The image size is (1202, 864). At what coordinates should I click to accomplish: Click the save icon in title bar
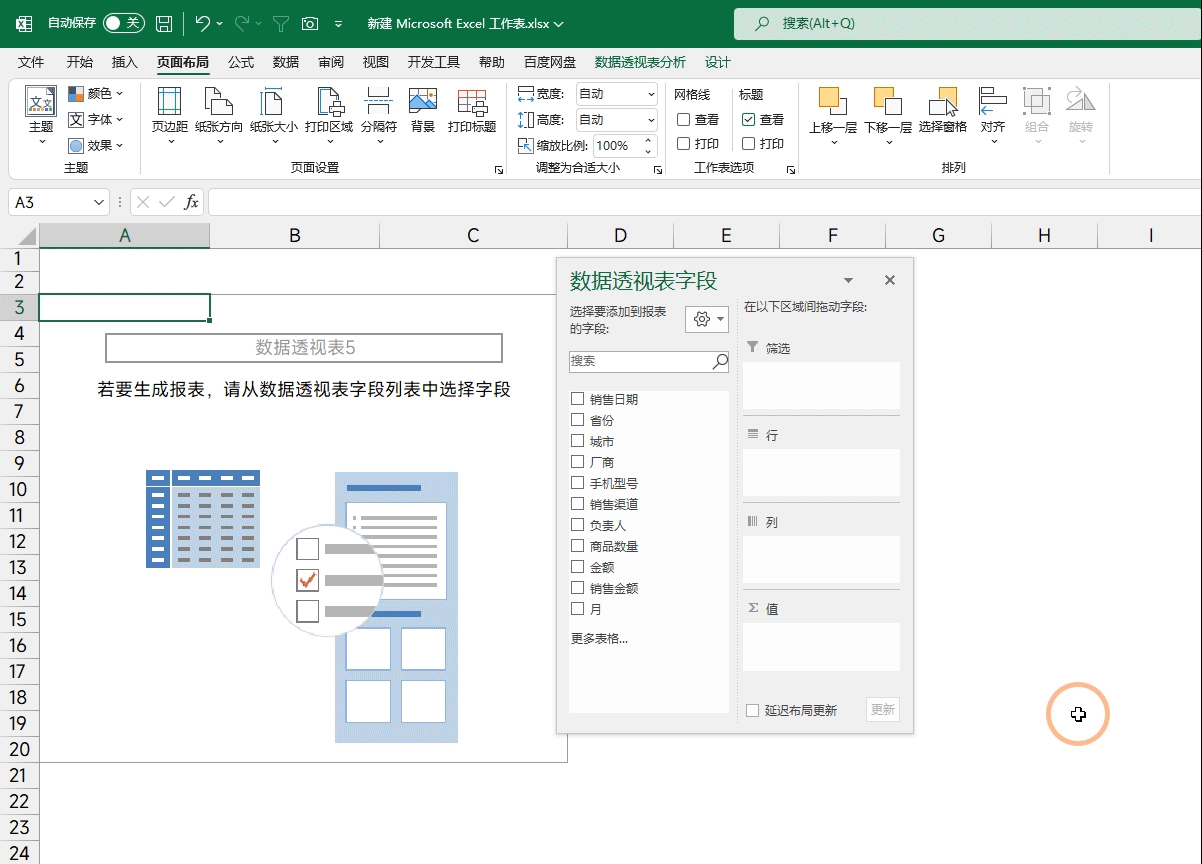tap(164, 23)
